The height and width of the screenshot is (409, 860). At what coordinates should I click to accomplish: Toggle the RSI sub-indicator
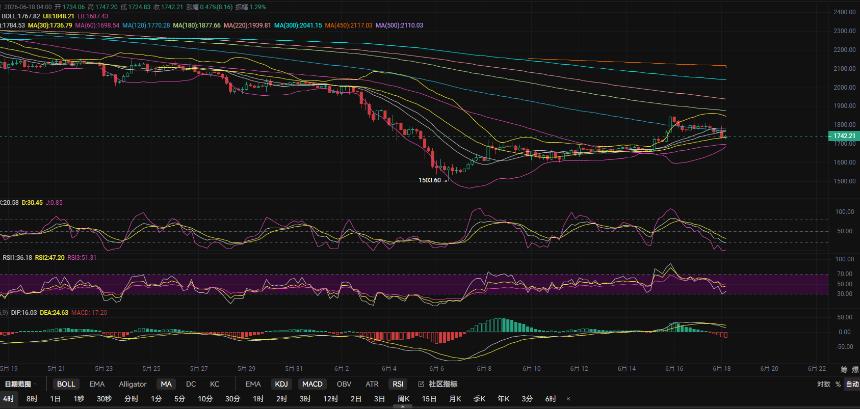click(399, 384)
